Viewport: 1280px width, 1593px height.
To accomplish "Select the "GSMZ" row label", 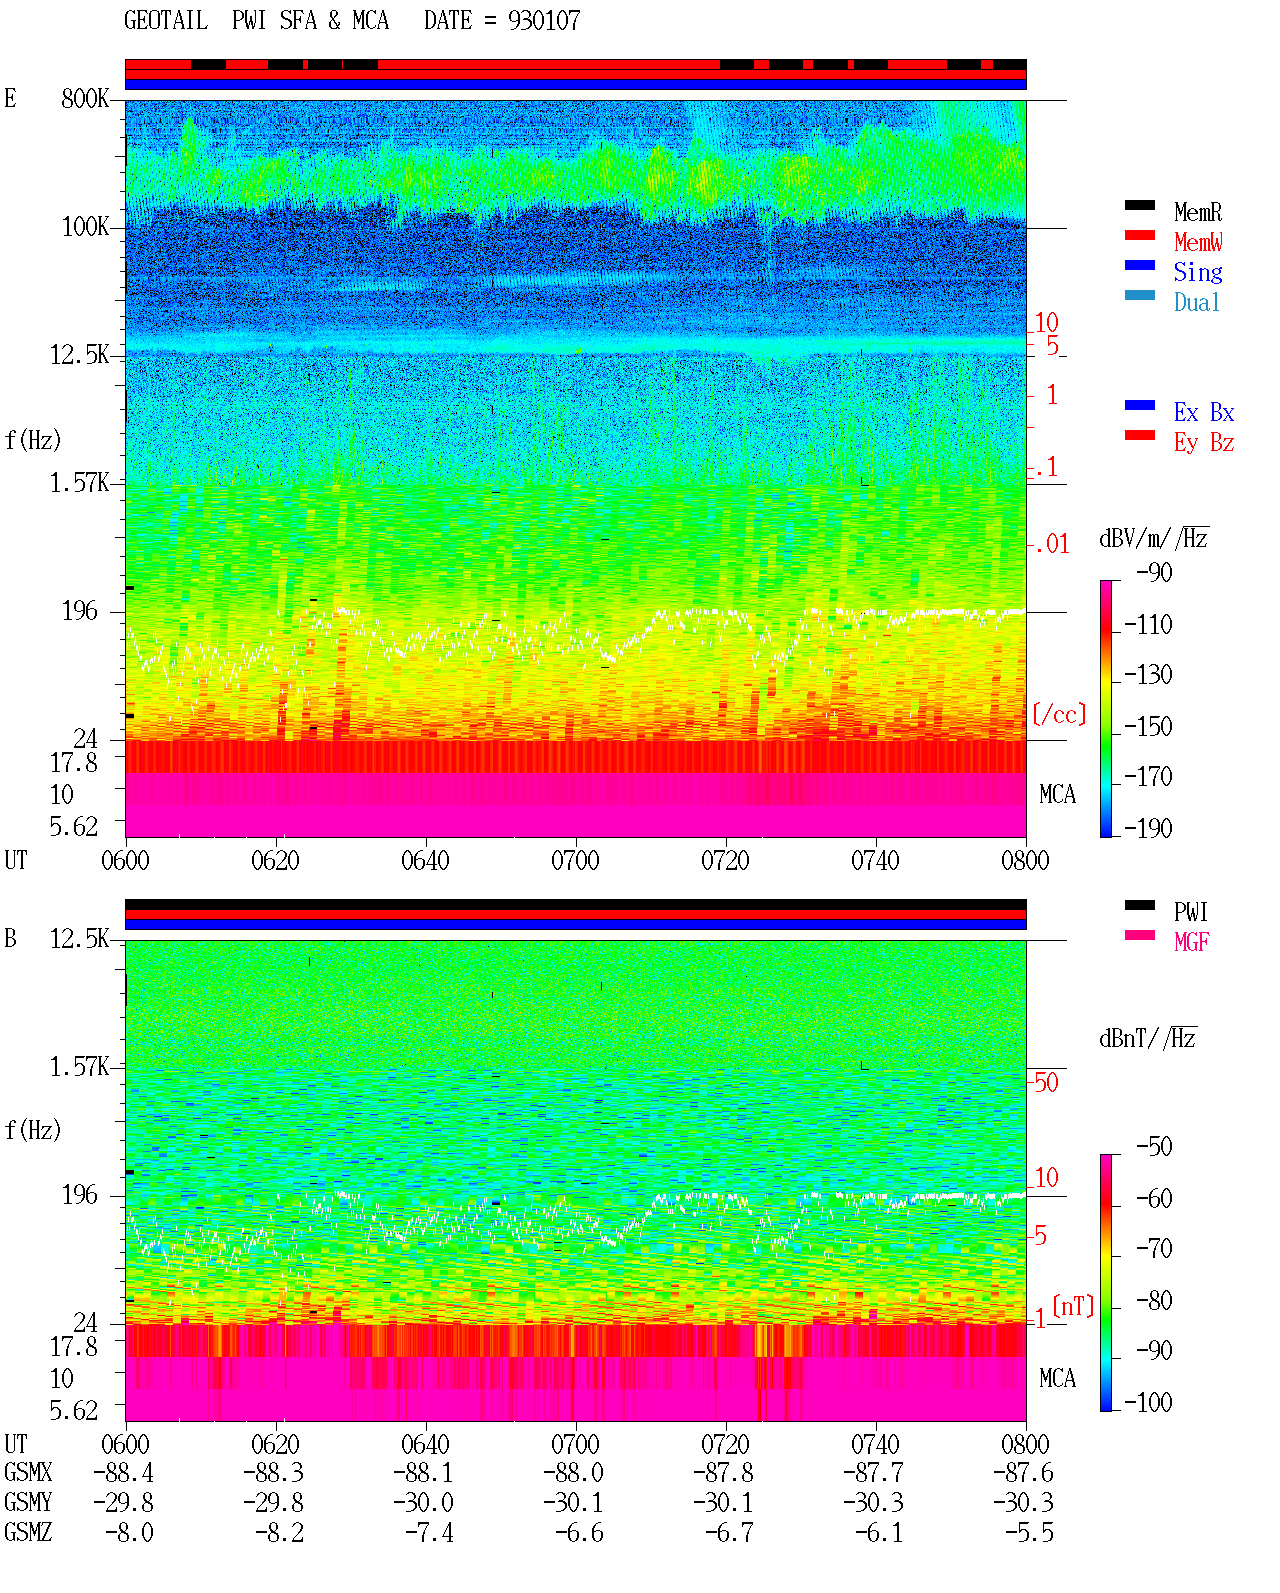I will (x=28, y=1533).
